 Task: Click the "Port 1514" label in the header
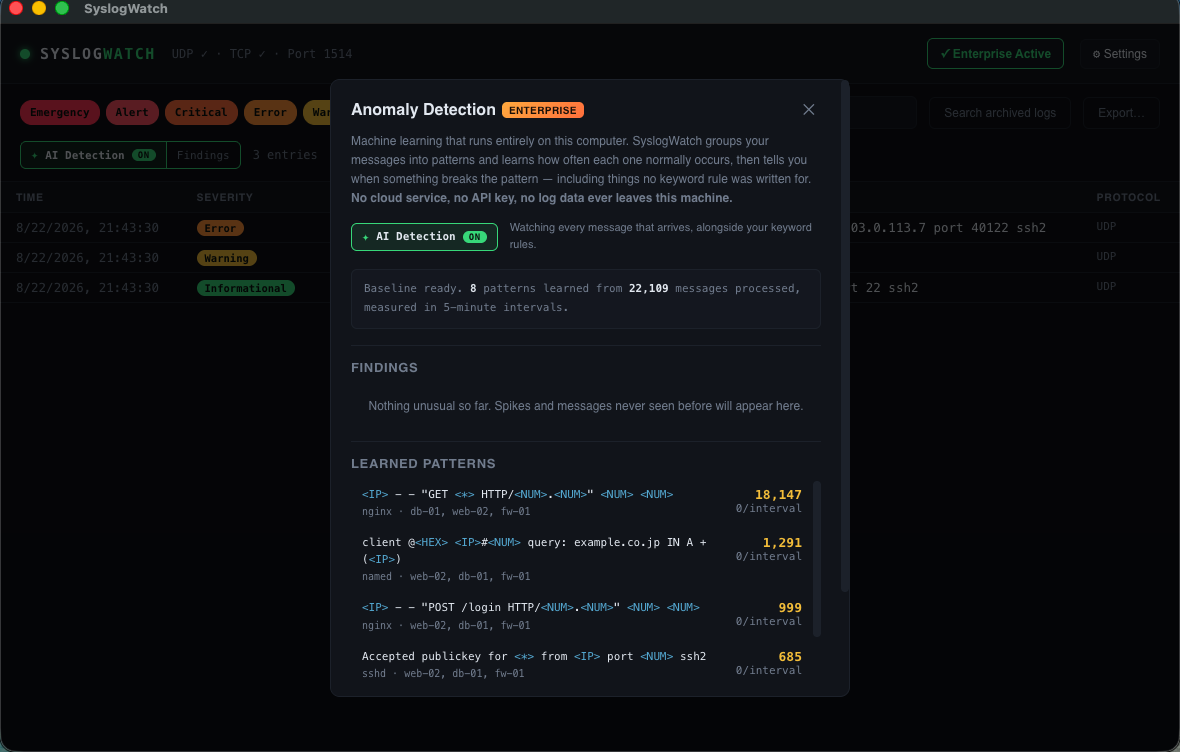click(x=320, y=54)
